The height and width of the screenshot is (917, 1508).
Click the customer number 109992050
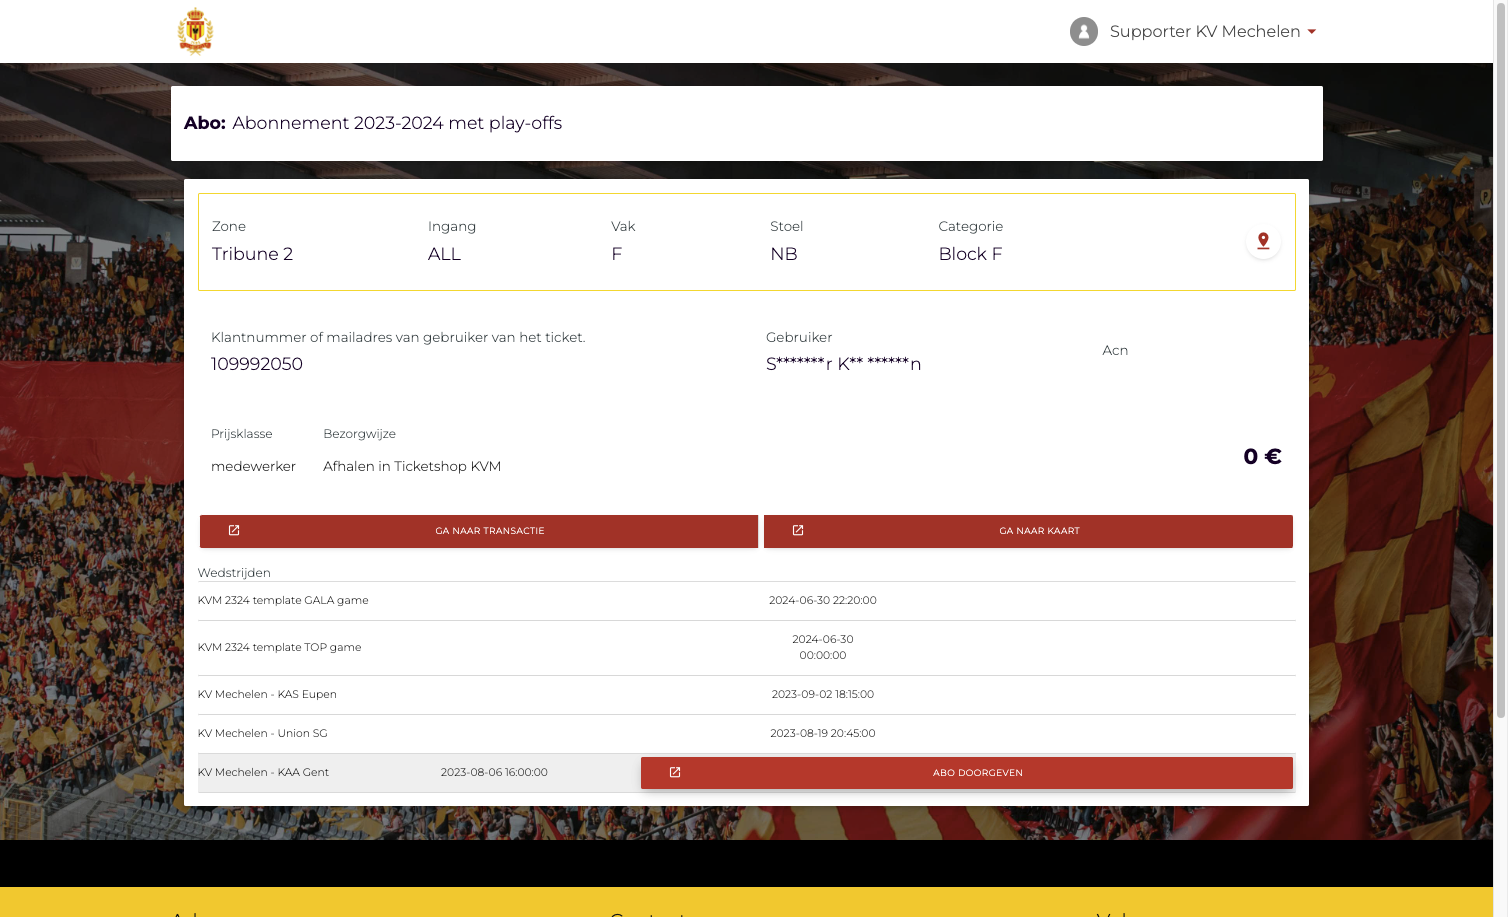pyautogui.click(x=257, y=364)
